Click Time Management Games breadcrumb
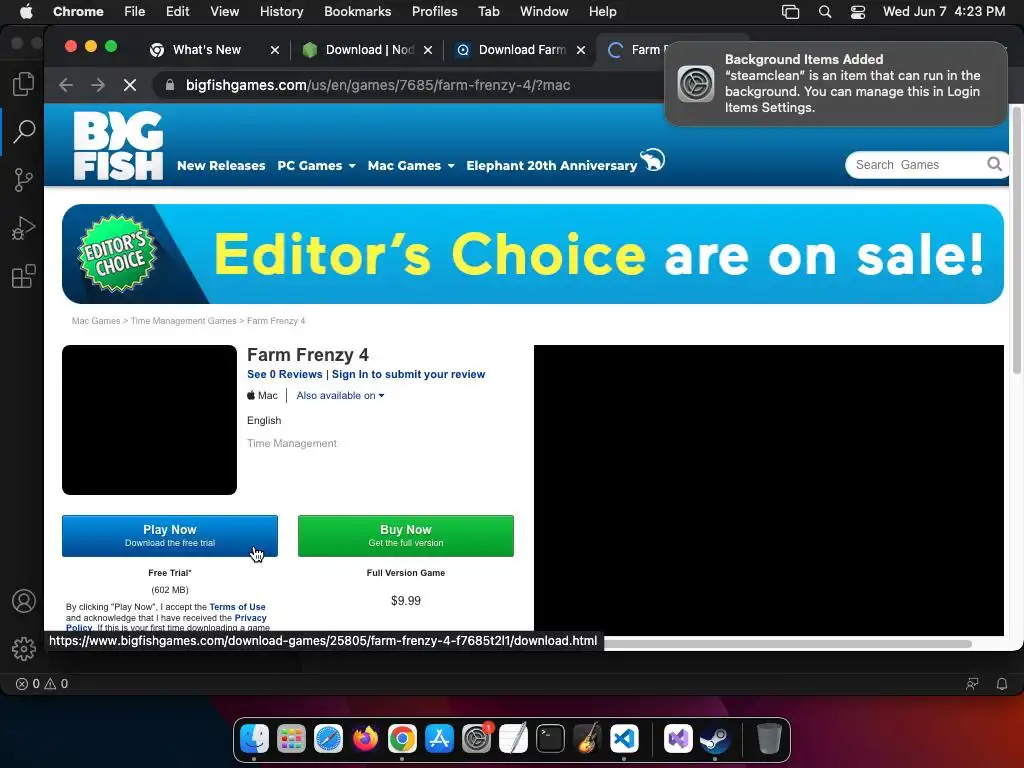The width and height of the screenshot is (1024, 768). [184, 321]
